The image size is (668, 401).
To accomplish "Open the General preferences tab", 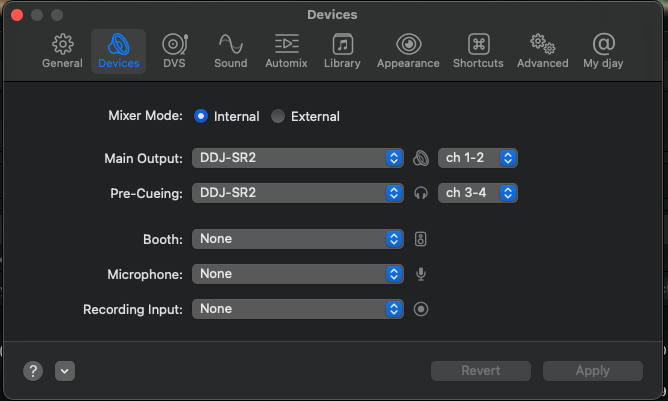I will click(x=62, y=51).
